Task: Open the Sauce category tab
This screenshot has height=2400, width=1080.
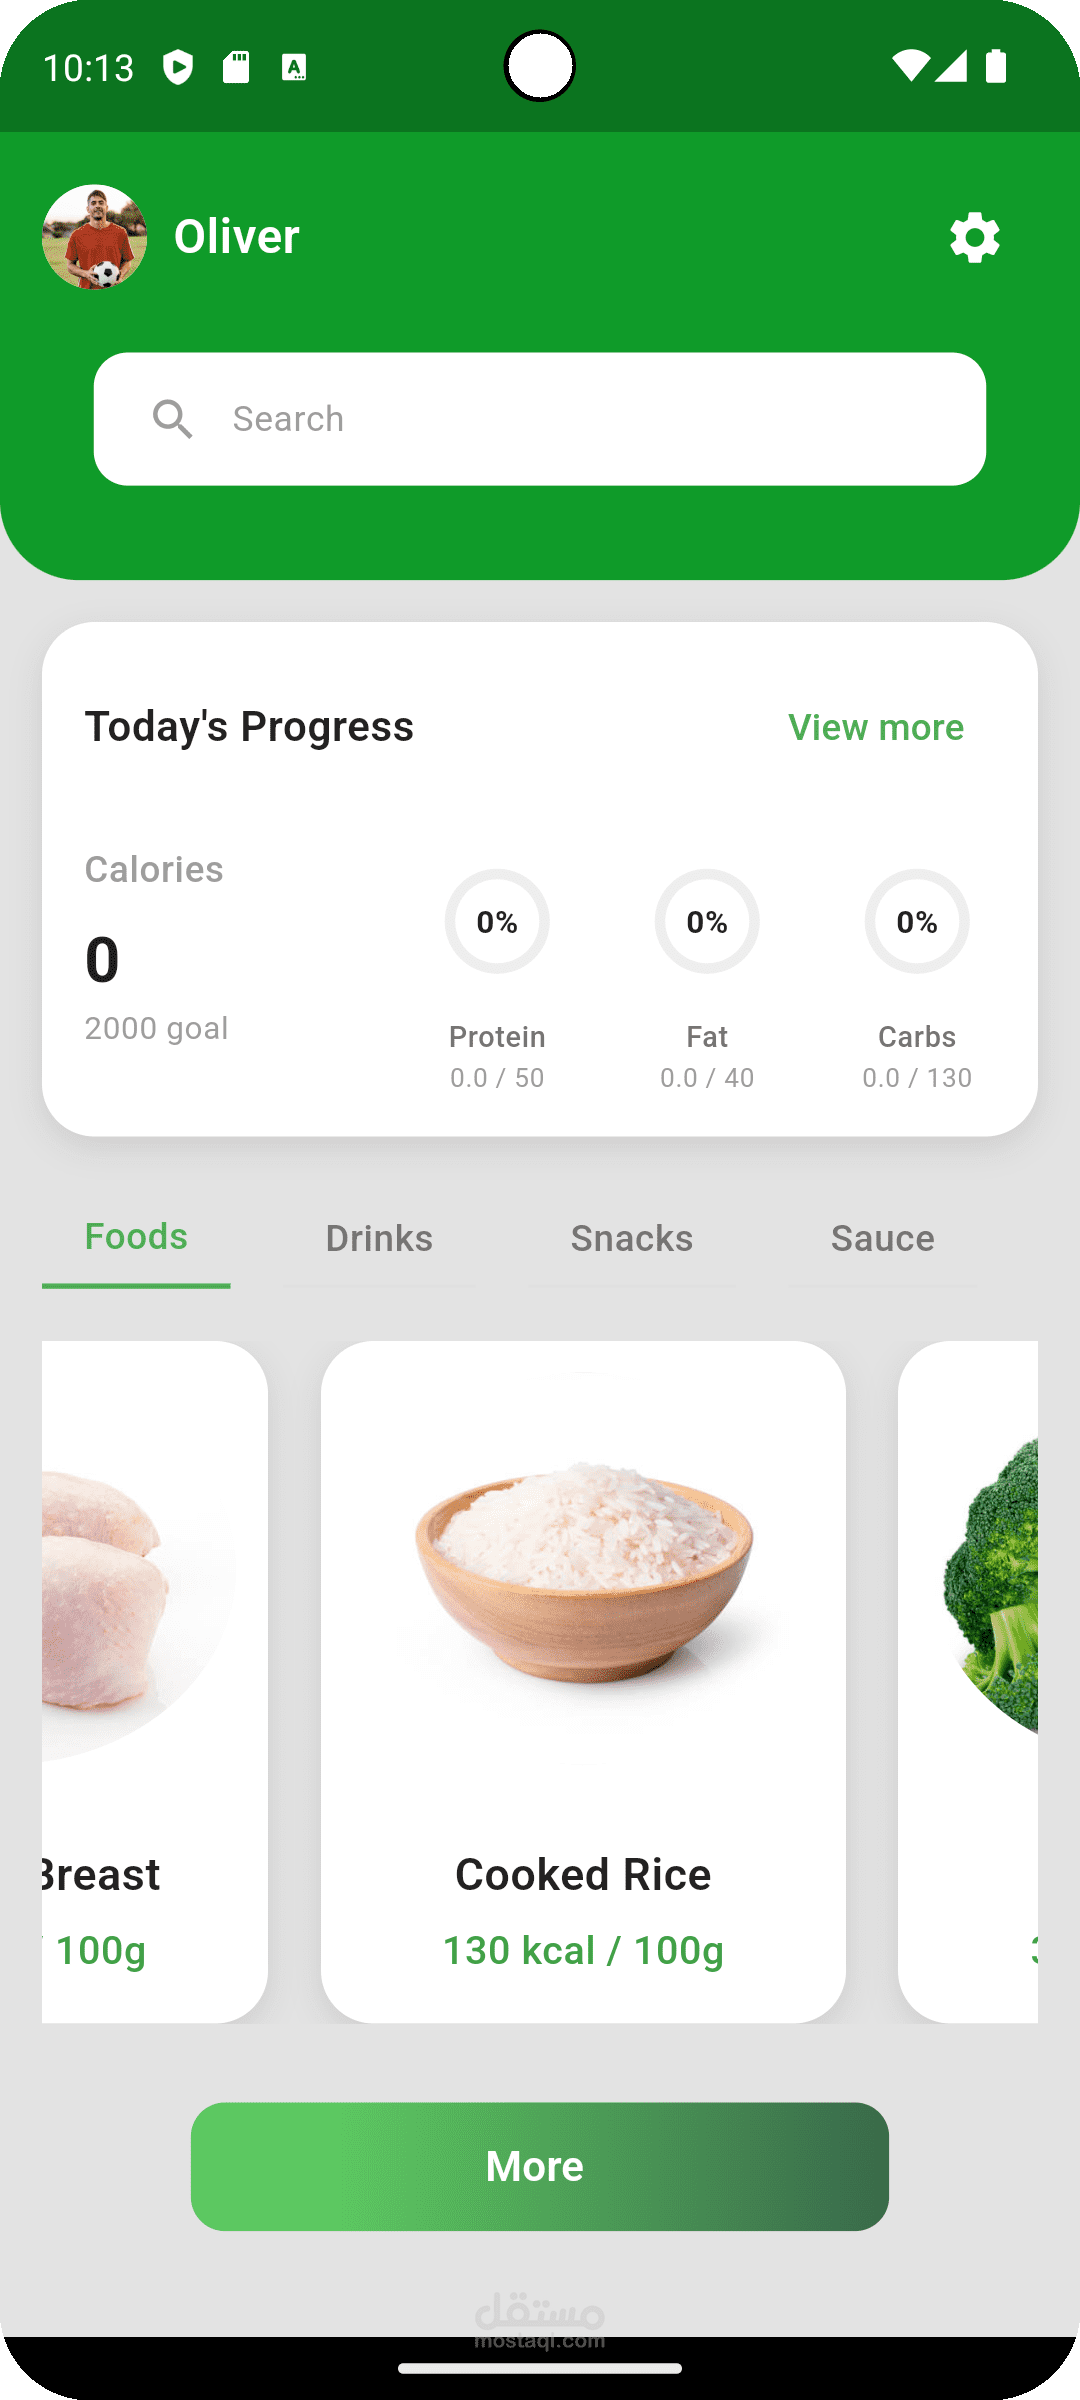Action: tap(883, 1239)
